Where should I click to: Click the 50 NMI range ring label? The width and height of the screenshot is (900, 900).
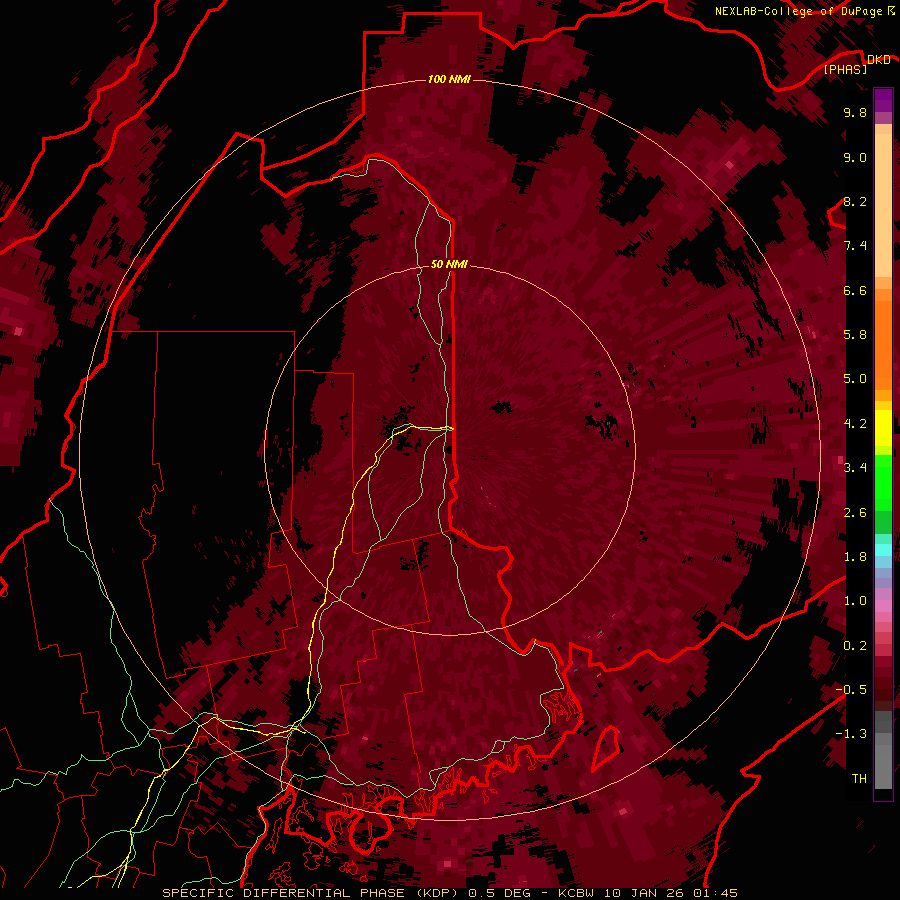(x=449, y=264)
